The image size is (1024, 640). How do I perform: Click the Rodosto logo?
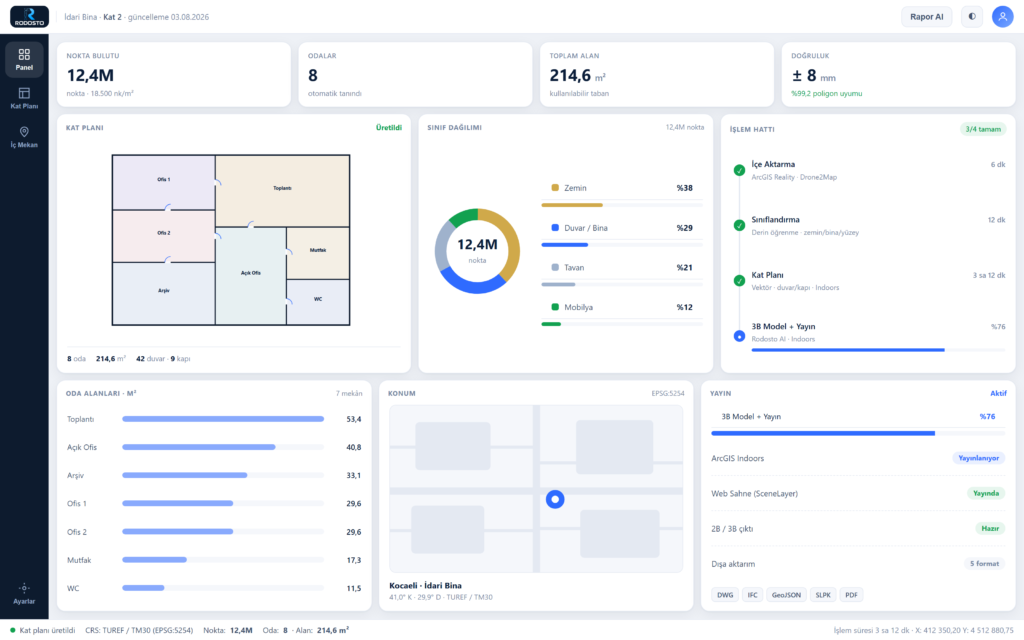(x=29, y=16)
